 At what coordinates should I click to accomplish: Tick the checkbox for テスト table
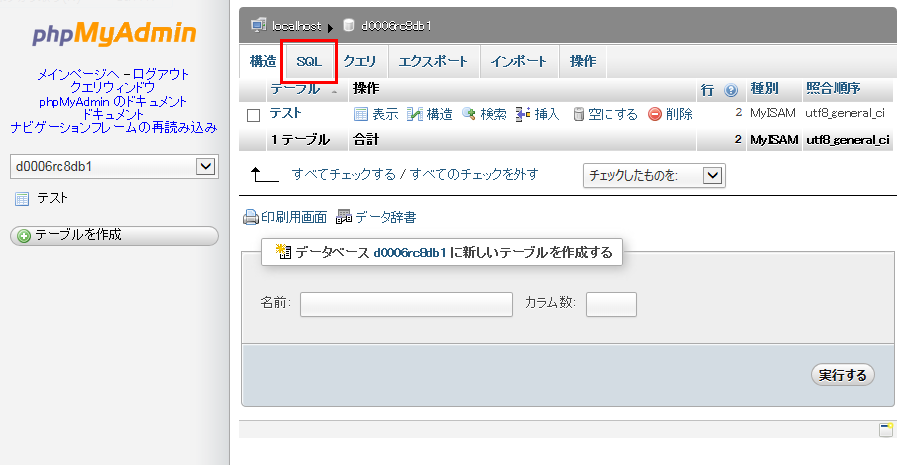tap(253, 115)
